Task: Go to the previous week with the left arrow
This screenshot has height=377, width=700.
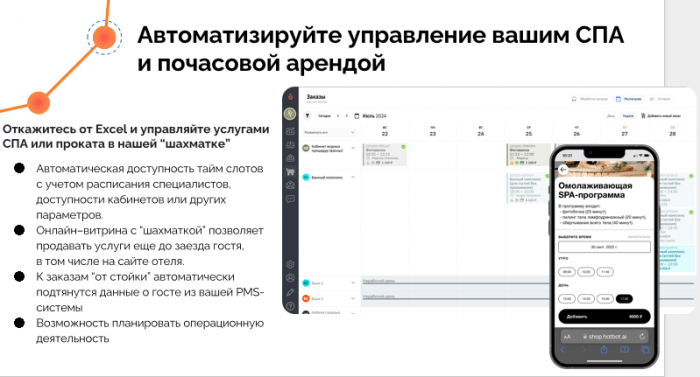Action: (338, 116)
